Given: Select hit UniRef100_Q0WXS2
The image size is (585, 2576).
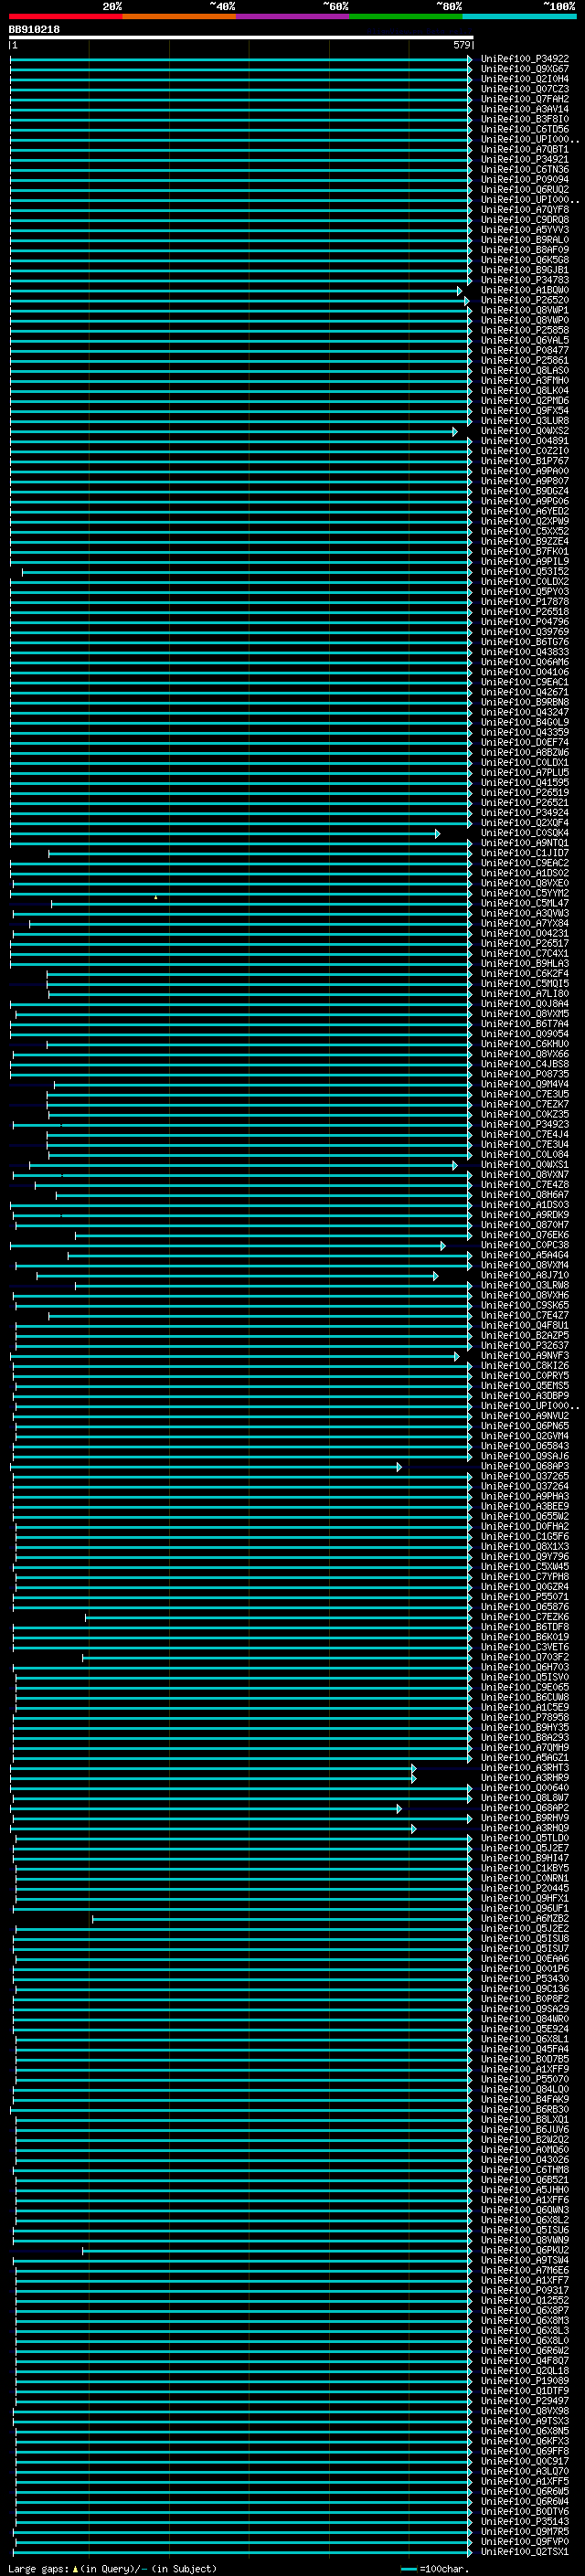Looking at the screenshot, I should tap(524, 431).
